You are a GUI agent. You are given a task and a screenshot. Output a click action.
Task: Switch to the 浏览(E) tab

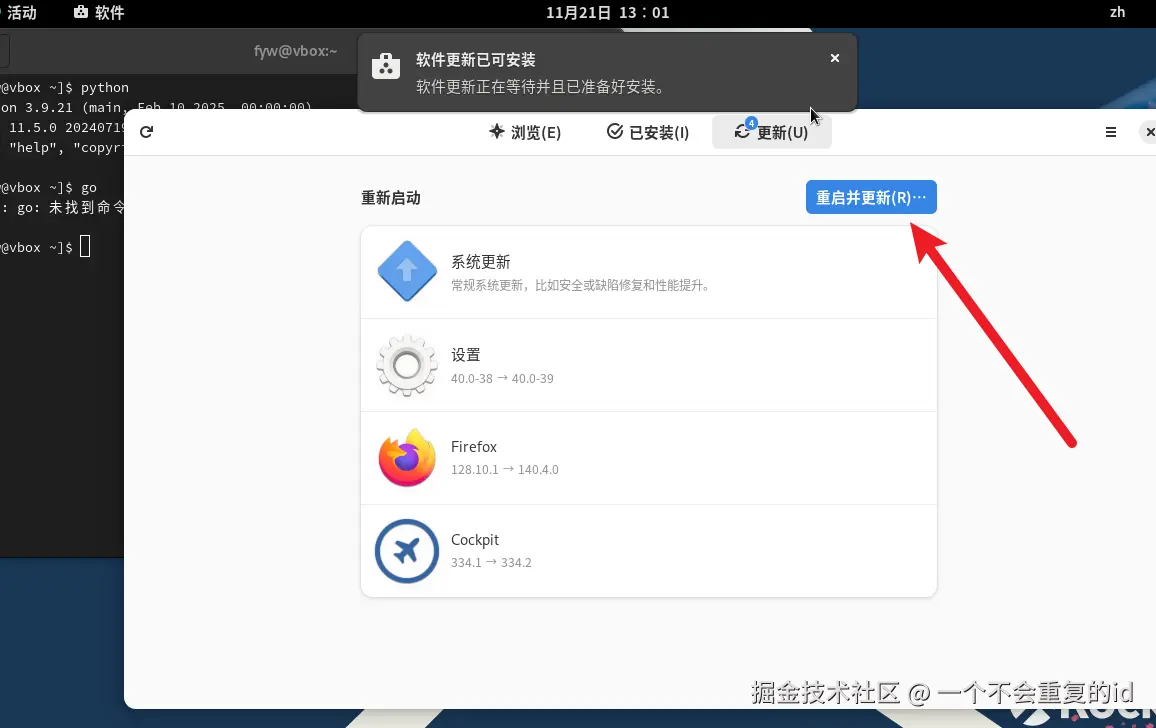[x=525, y=132]
